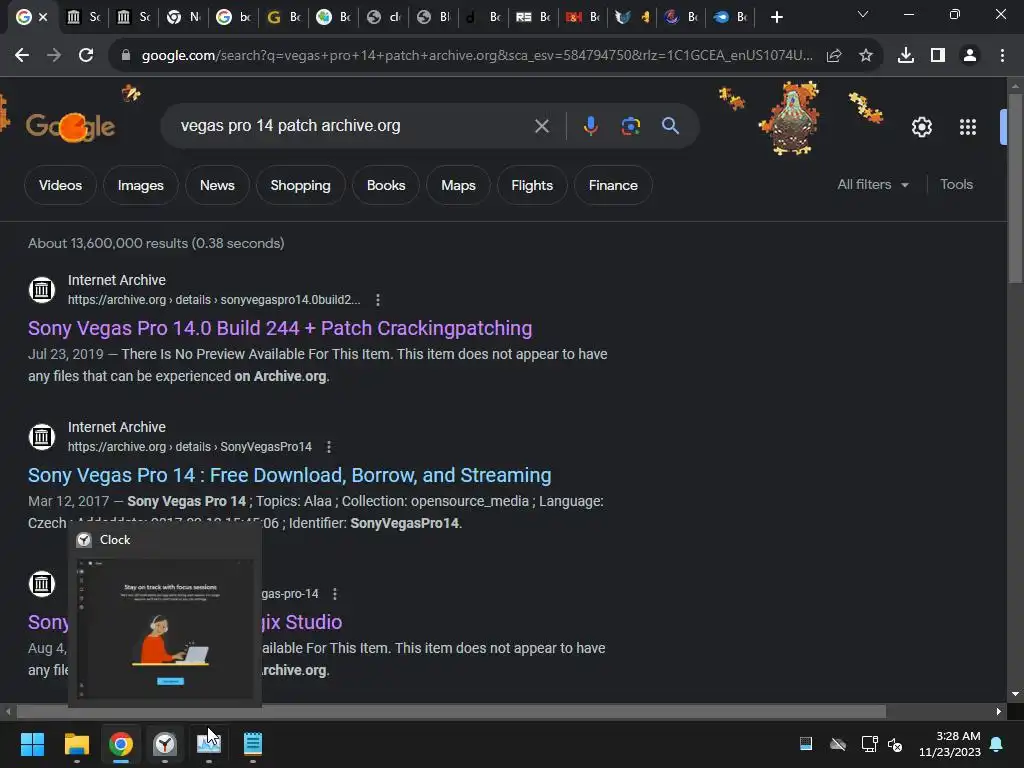
Task: Click the horizontal scrollbar right arrow
Action: click(x=999, y=711)
